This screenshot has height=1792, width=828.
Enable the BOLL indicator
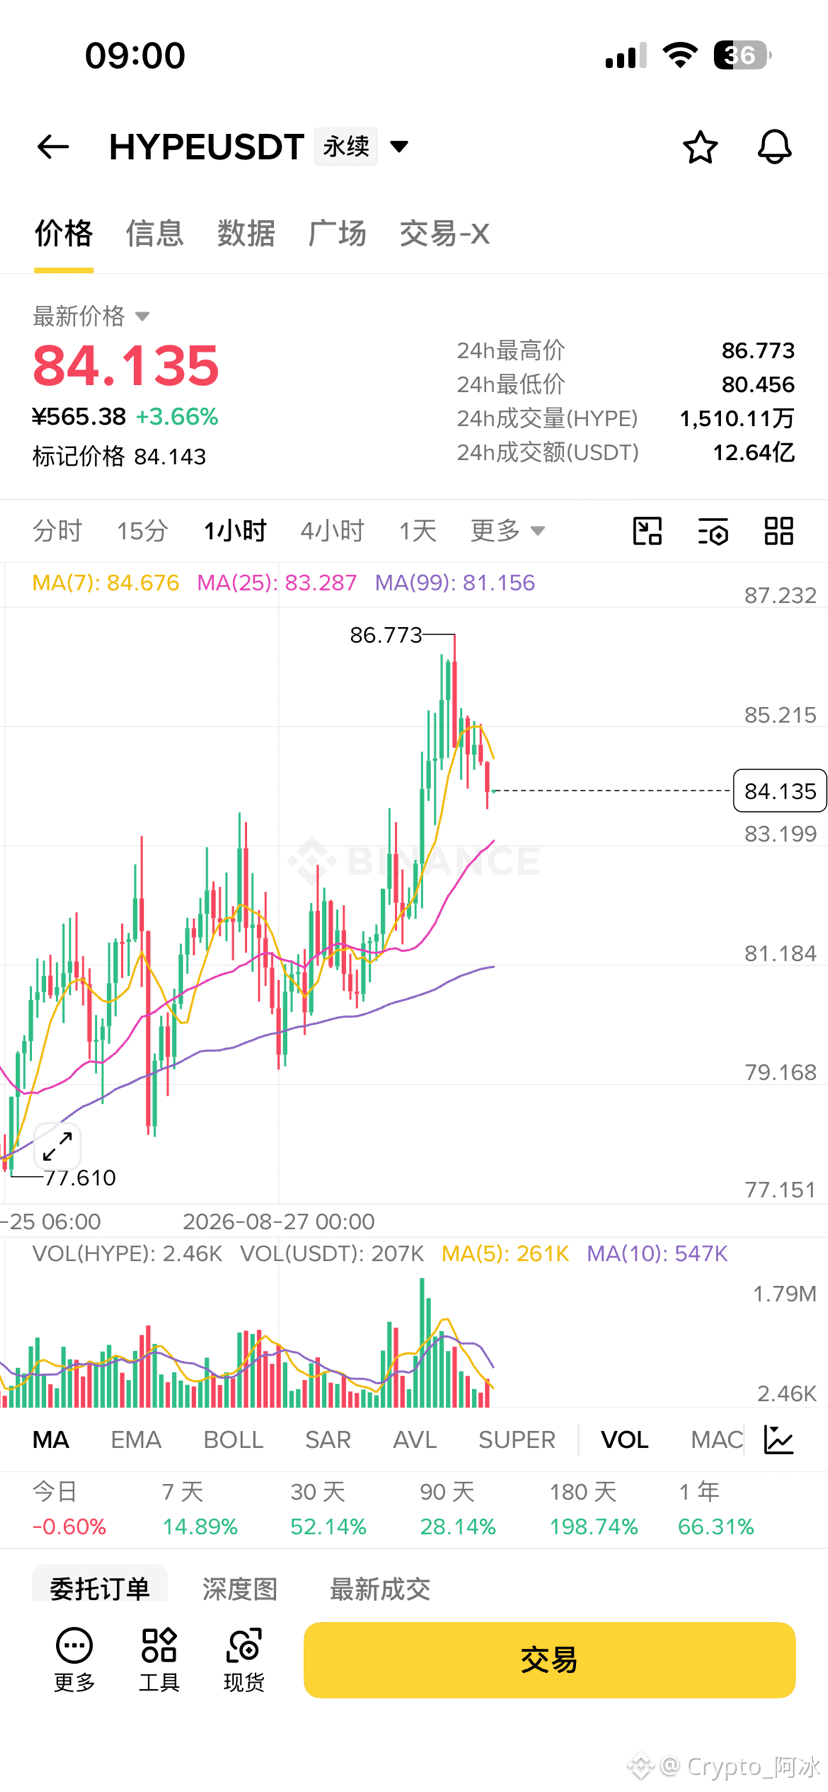pos(233,1440)
